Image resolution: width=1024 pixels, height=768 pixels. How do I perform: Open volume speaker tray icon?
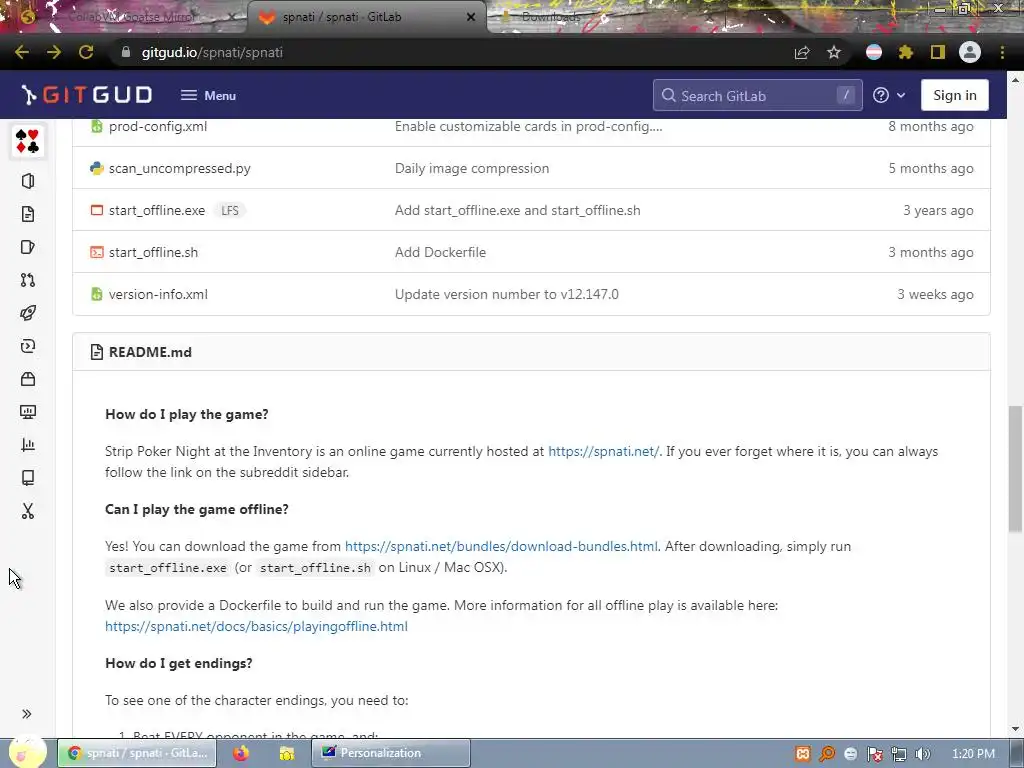click(922, 754)
